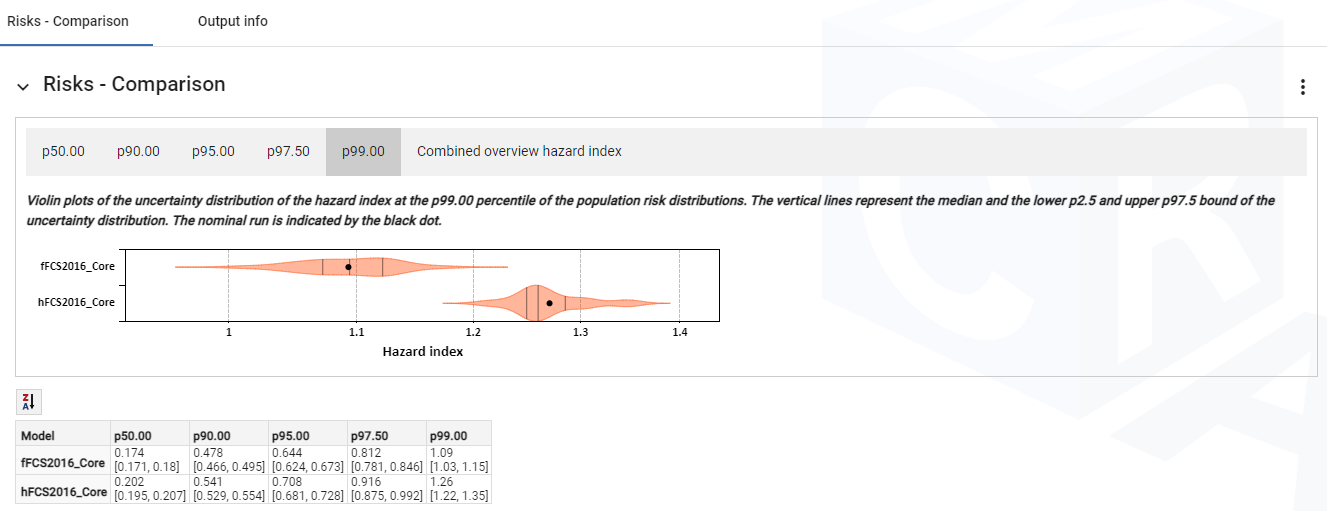Open Combined overview hazard index tab
This screenshot has height=511, width=1327.
coord(519,152)
